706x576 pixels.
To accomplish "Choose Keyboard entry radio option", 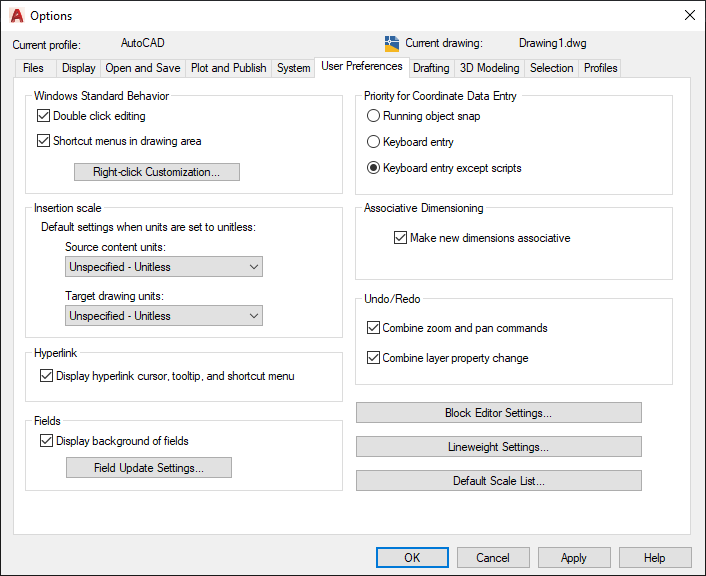I will 374,142.
